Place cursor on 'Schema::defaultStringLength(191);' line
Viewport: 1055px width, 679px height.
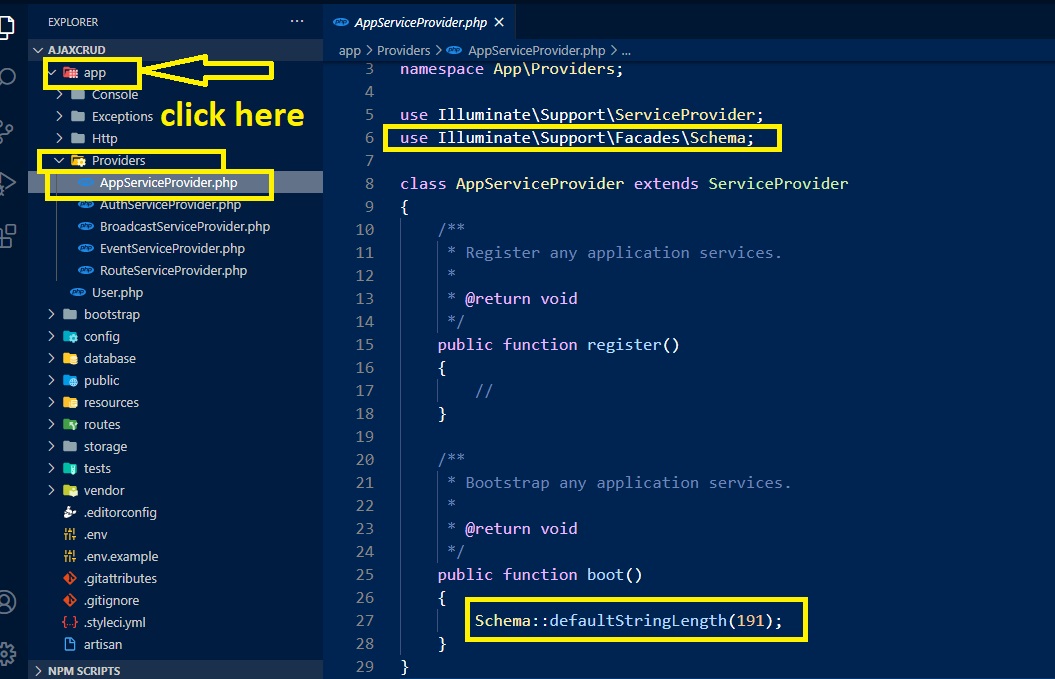pyautogui.click(x=628, y=620)
